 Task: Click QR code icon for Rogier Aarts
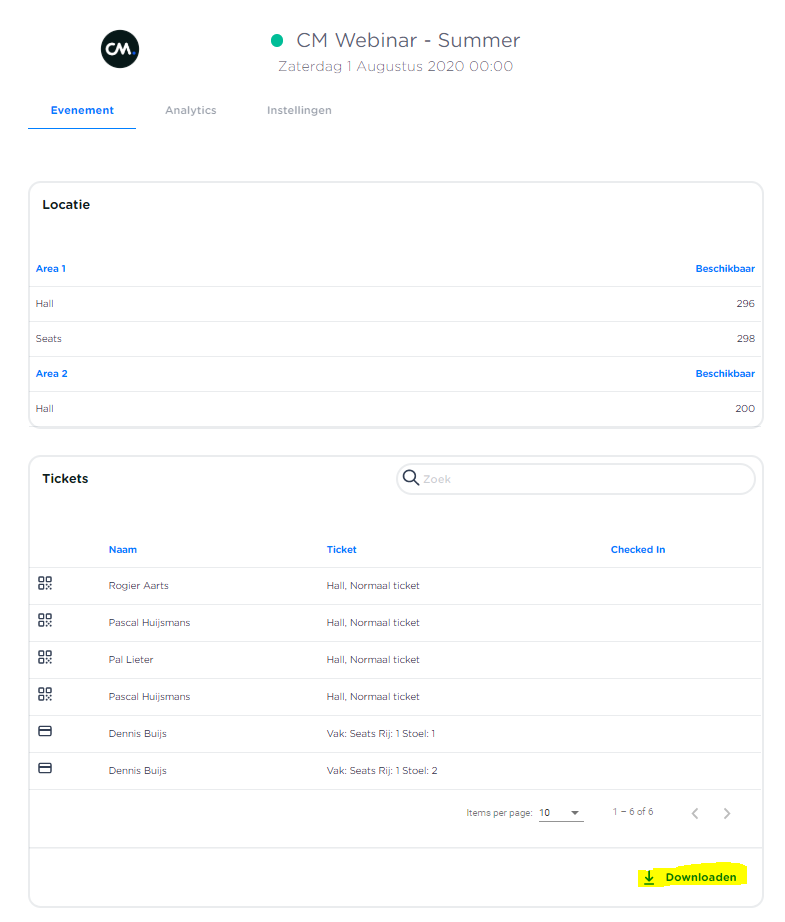tap(45, 584)
